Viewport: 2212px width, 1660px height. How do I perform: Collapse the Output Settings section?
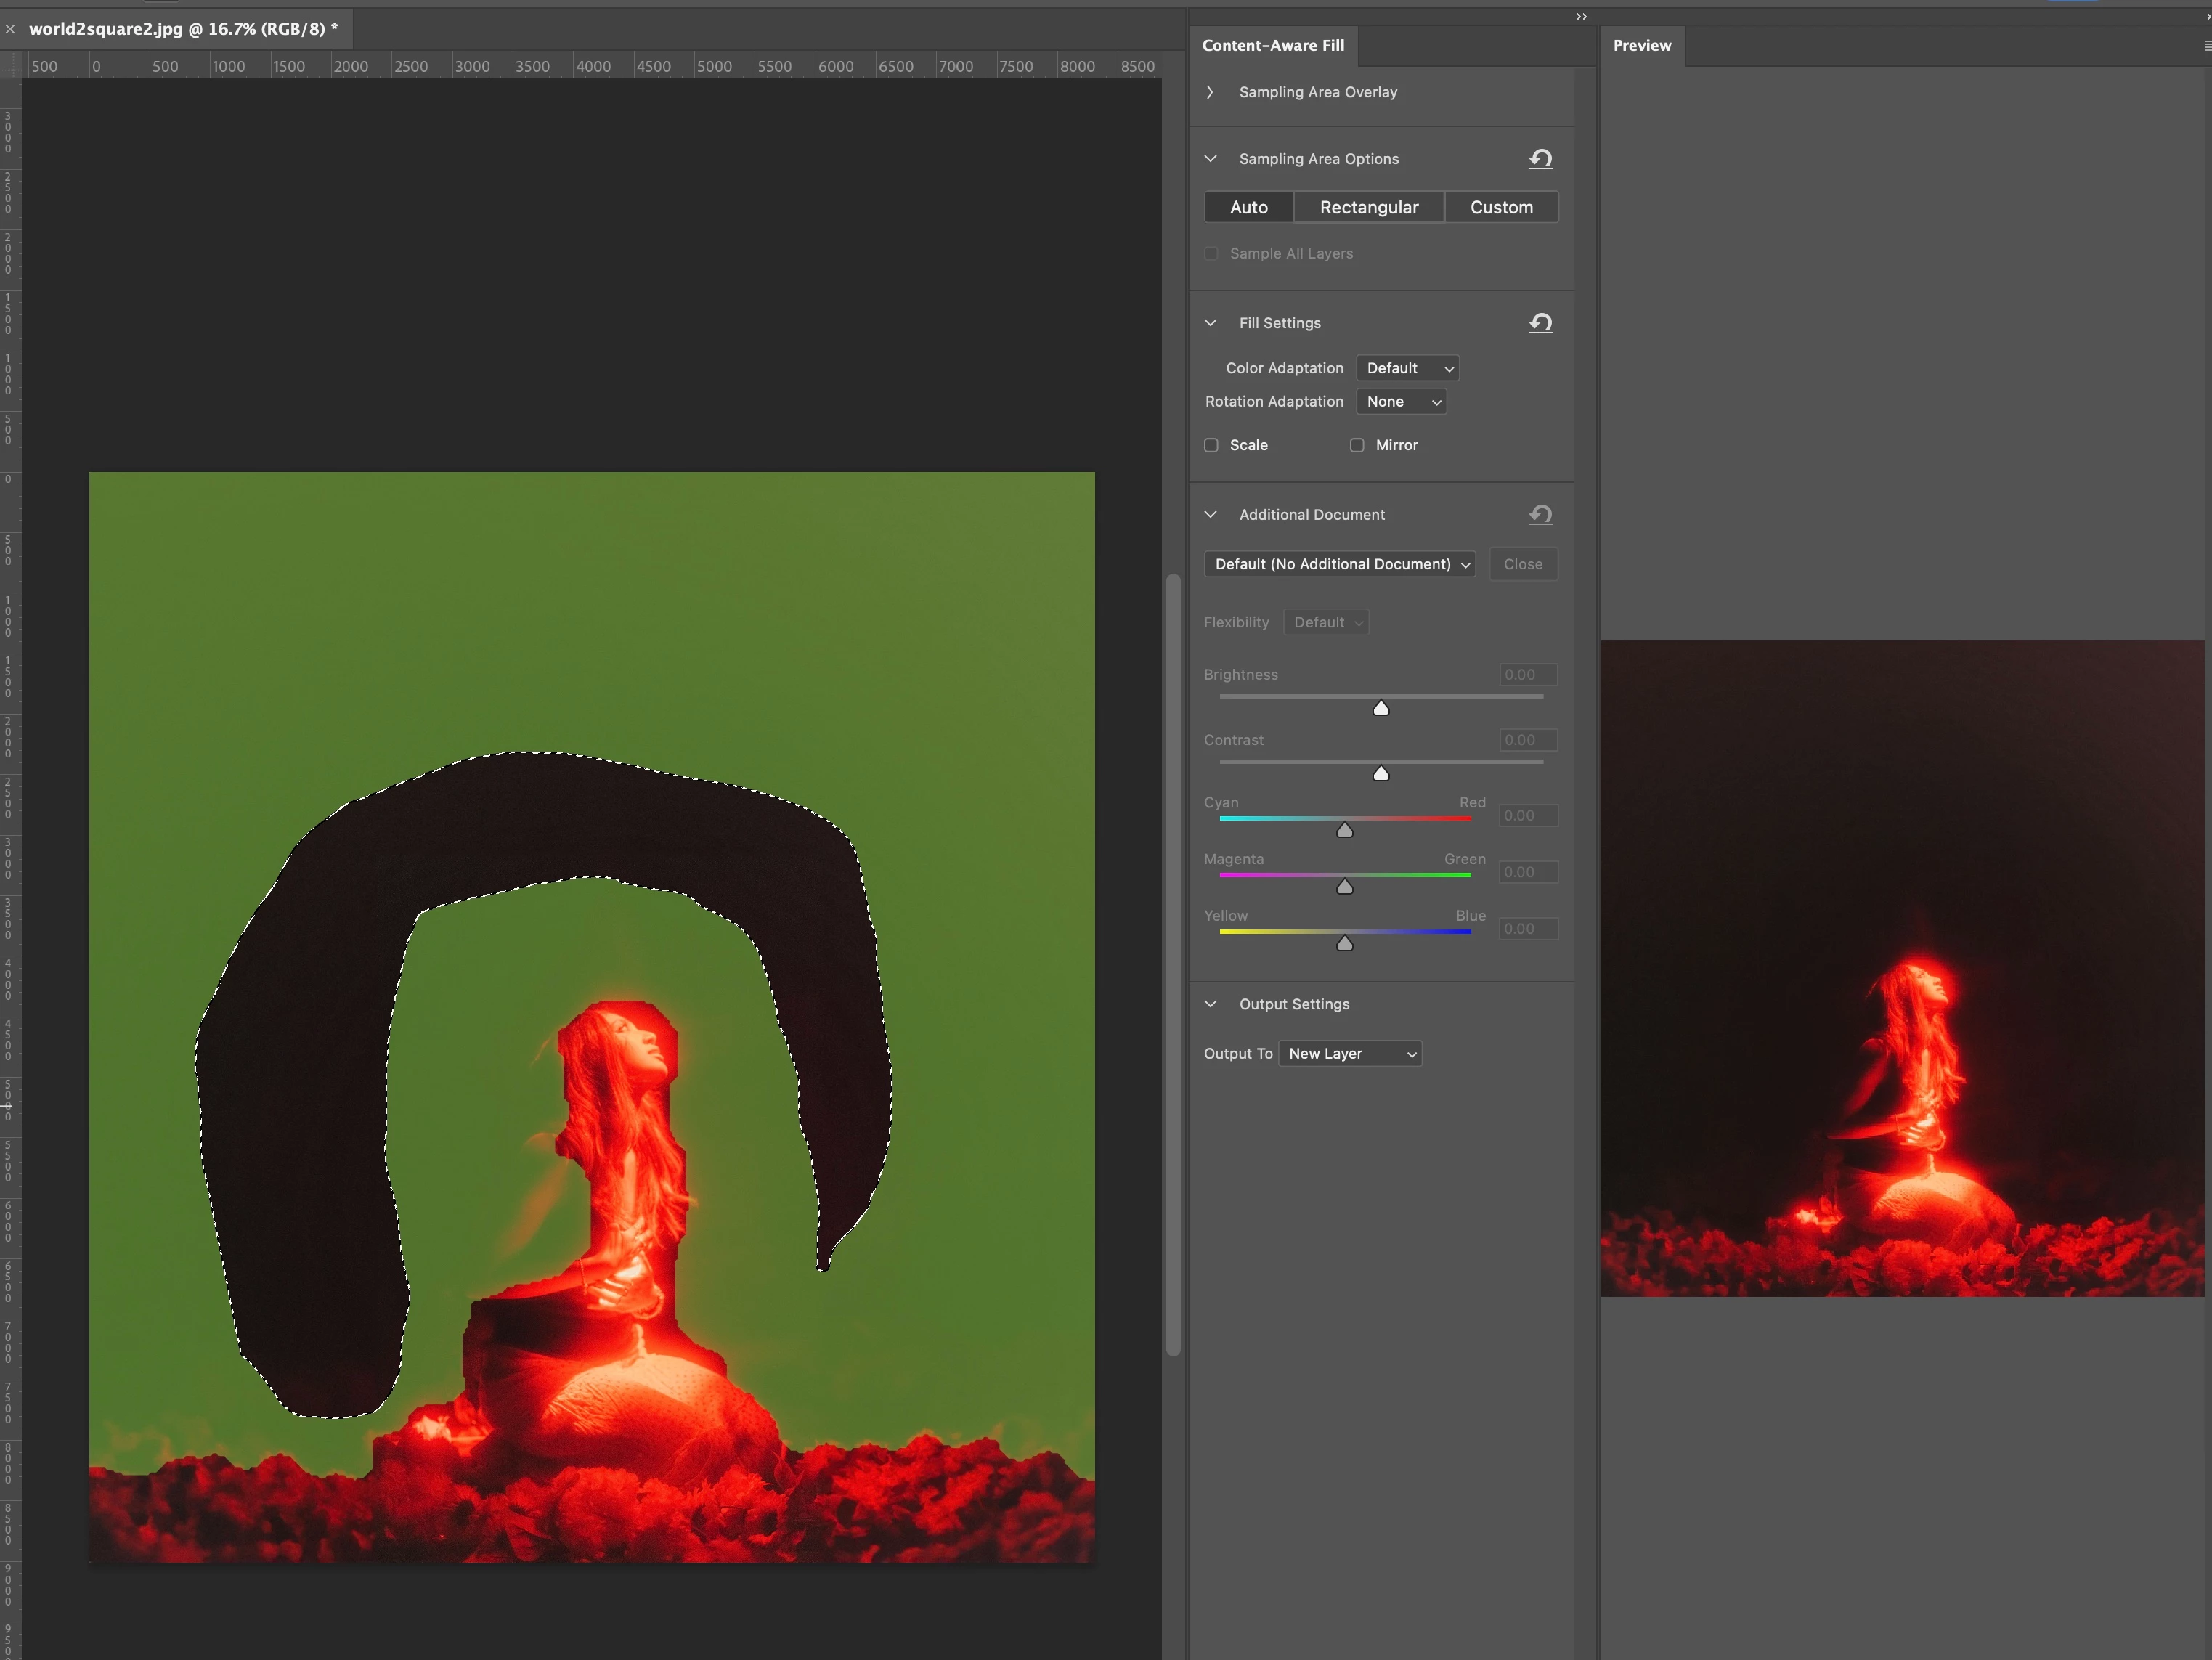pos(1210,1004)
